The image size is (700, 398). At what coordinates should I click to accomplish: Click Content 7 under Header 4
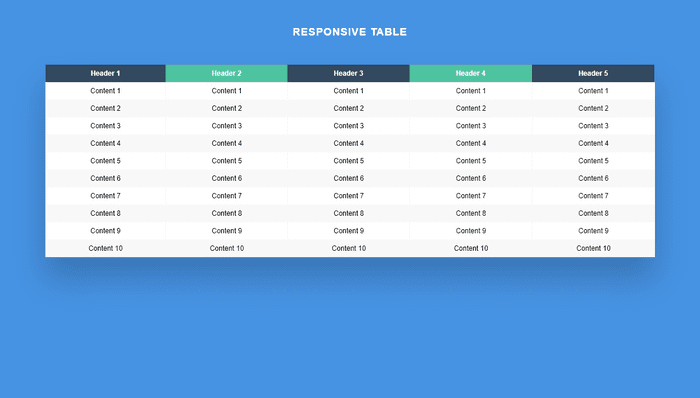[x=471, y=196]
